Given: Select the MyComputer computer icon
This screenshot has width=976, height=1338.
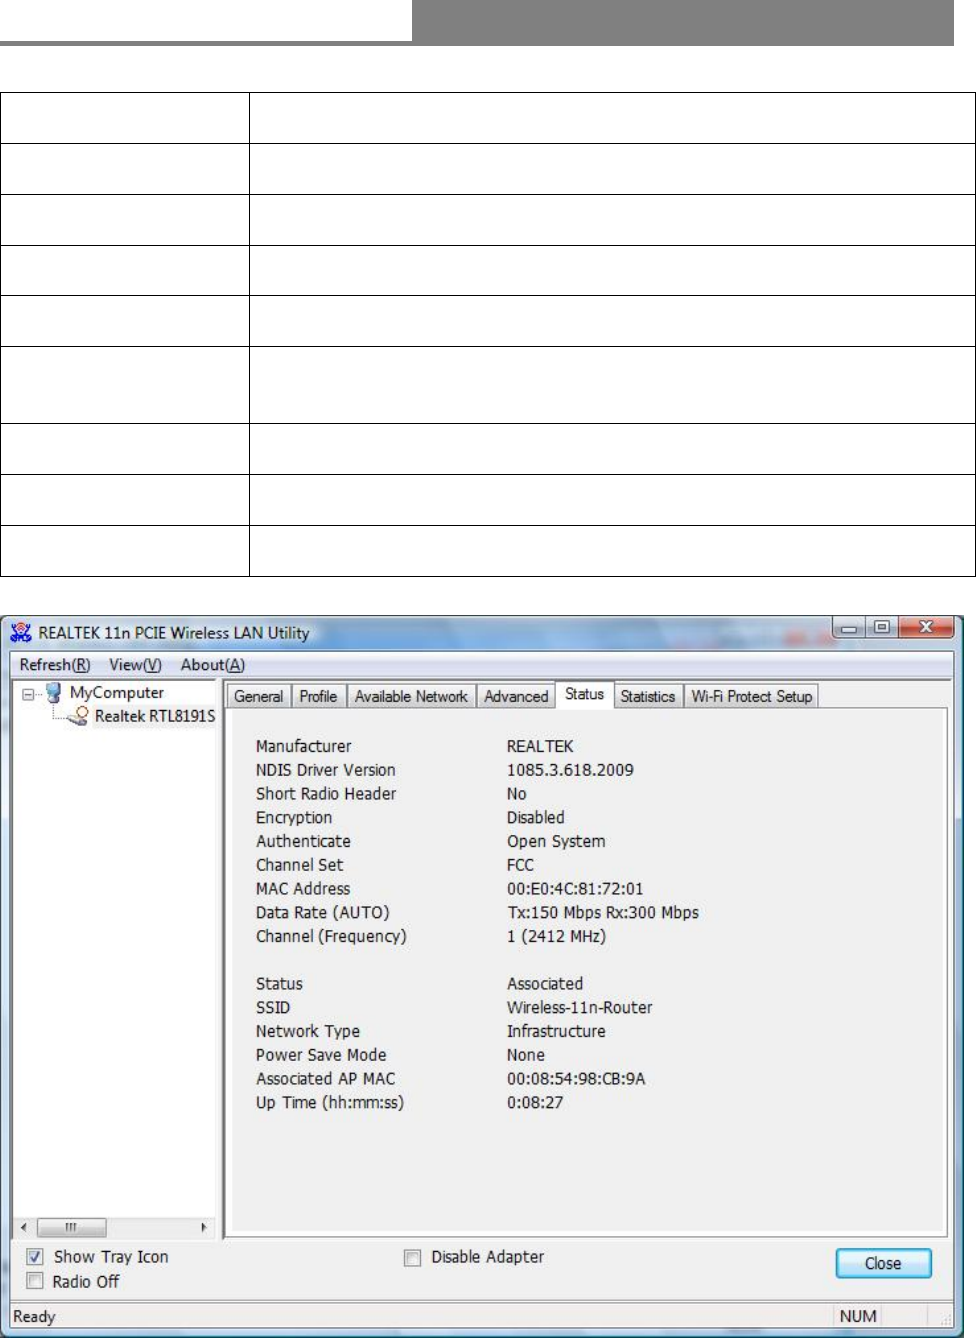Looking at the screenshot, I should 54,692.
